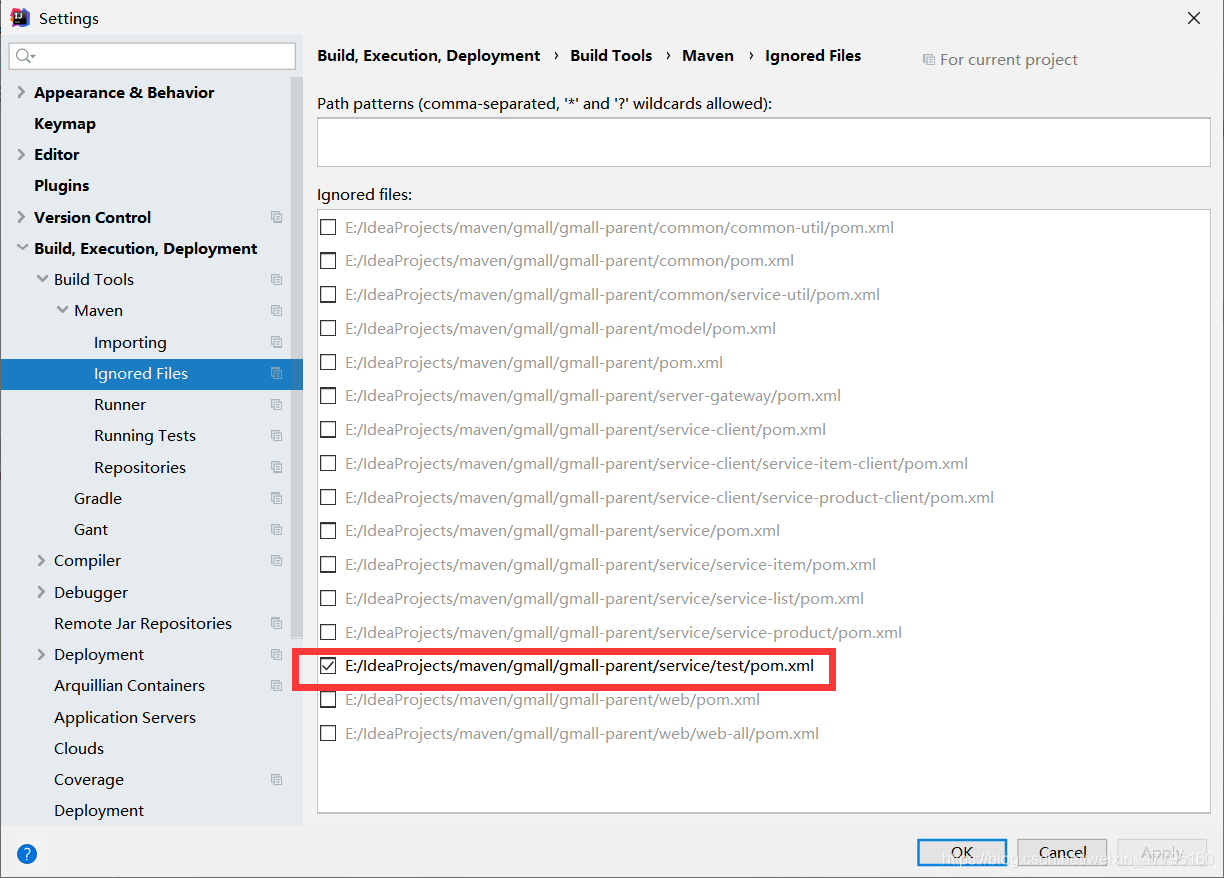The width and height of the screenshot is (1224, 878).
Task: Click the Cancel button
Action: click(x=1062, y=852)
